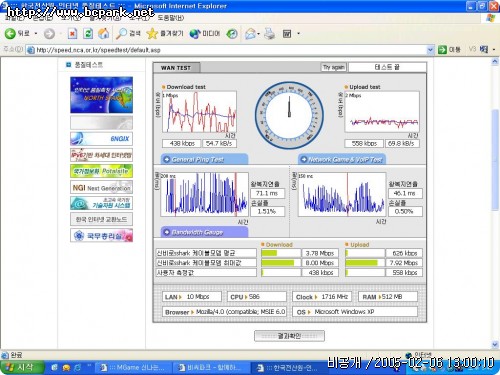Expand the Bandwidth Gauge section
This screenshot has height=375, width=500.
pyautogui.click(x=204, y=232)
